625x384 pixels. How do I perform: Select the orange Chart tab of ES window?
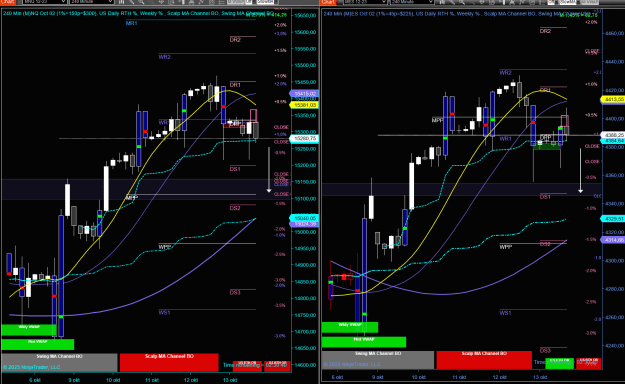tap(328, 2)
